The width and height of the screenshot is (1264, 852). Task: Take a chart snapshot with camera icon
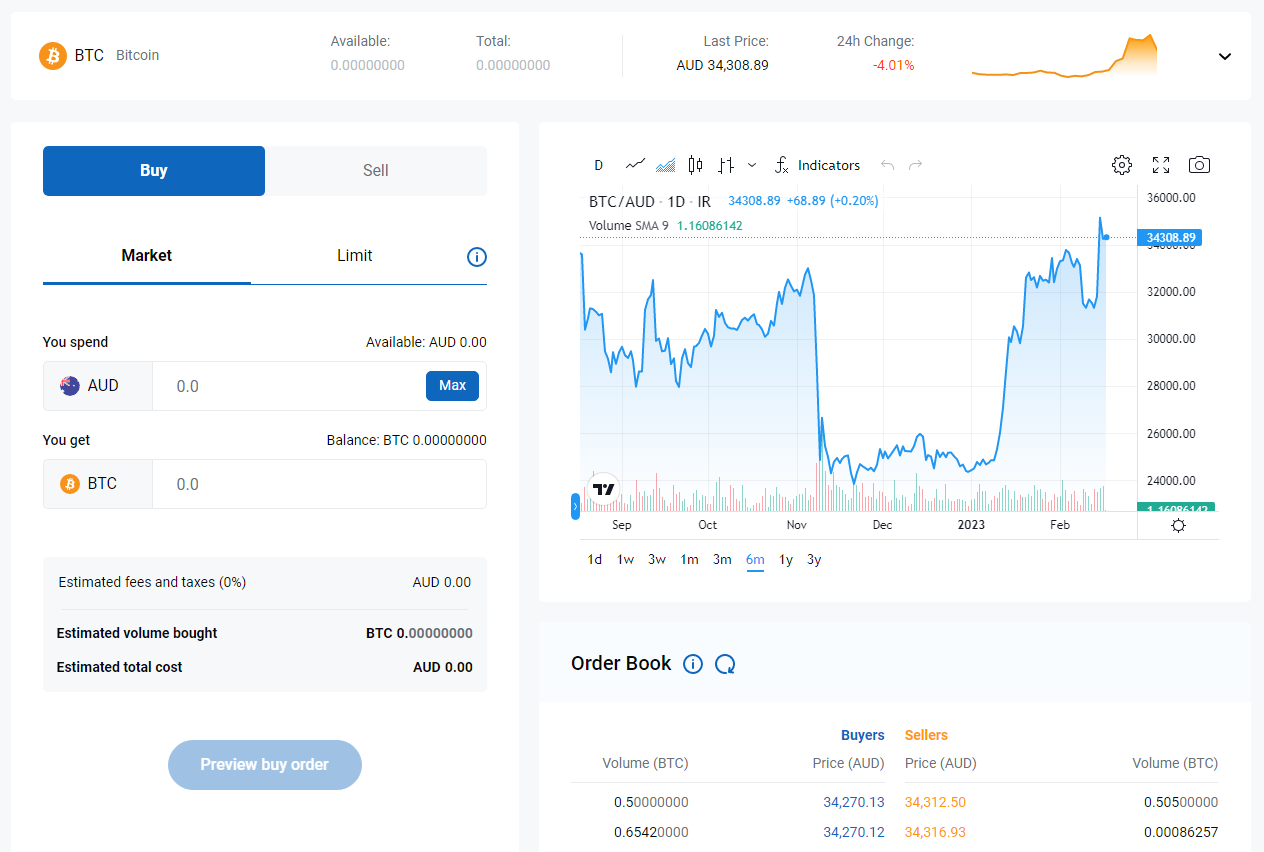pos(1199,165)
